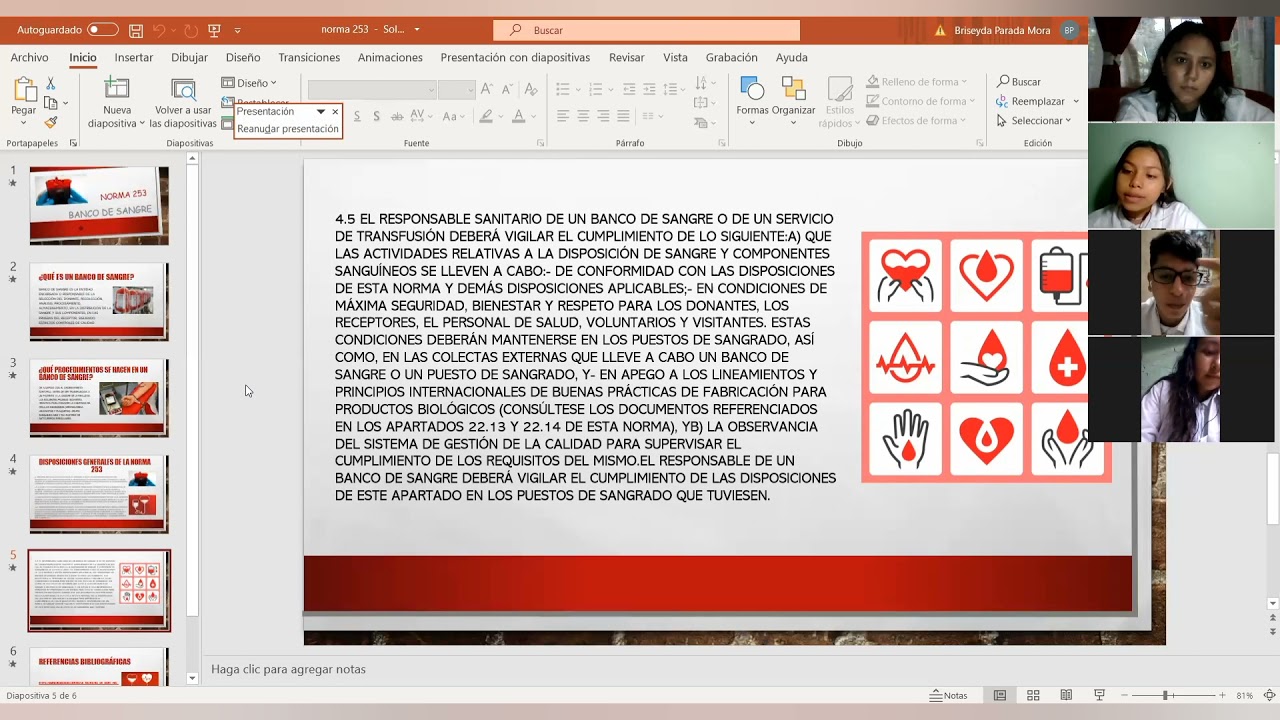Click the numbered list icon
This screenshot has height=720, width=1280.
(x=595, y=90)
